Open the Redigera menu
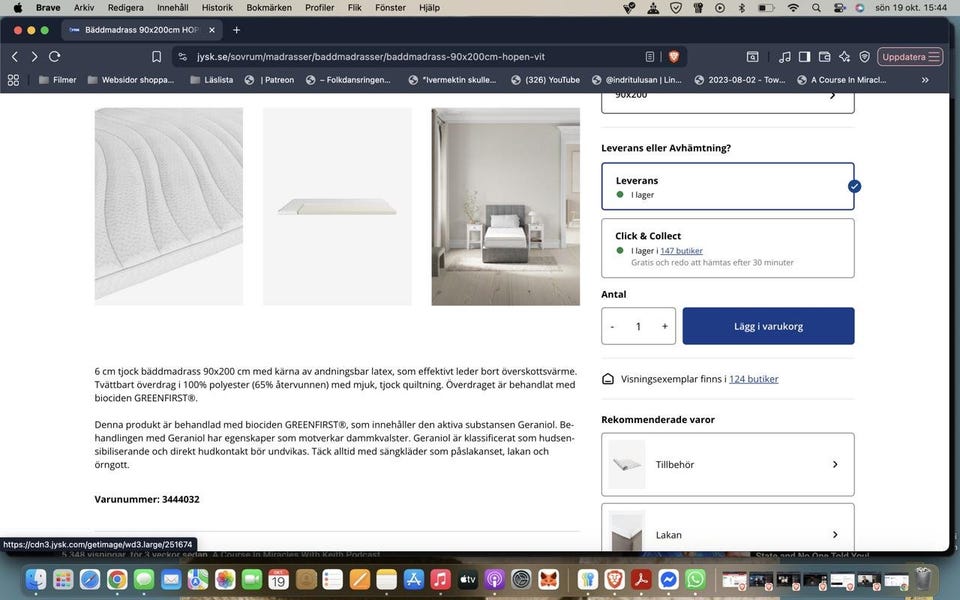The height and width of the screenshot is (600, 960). [x=126, y=8]
